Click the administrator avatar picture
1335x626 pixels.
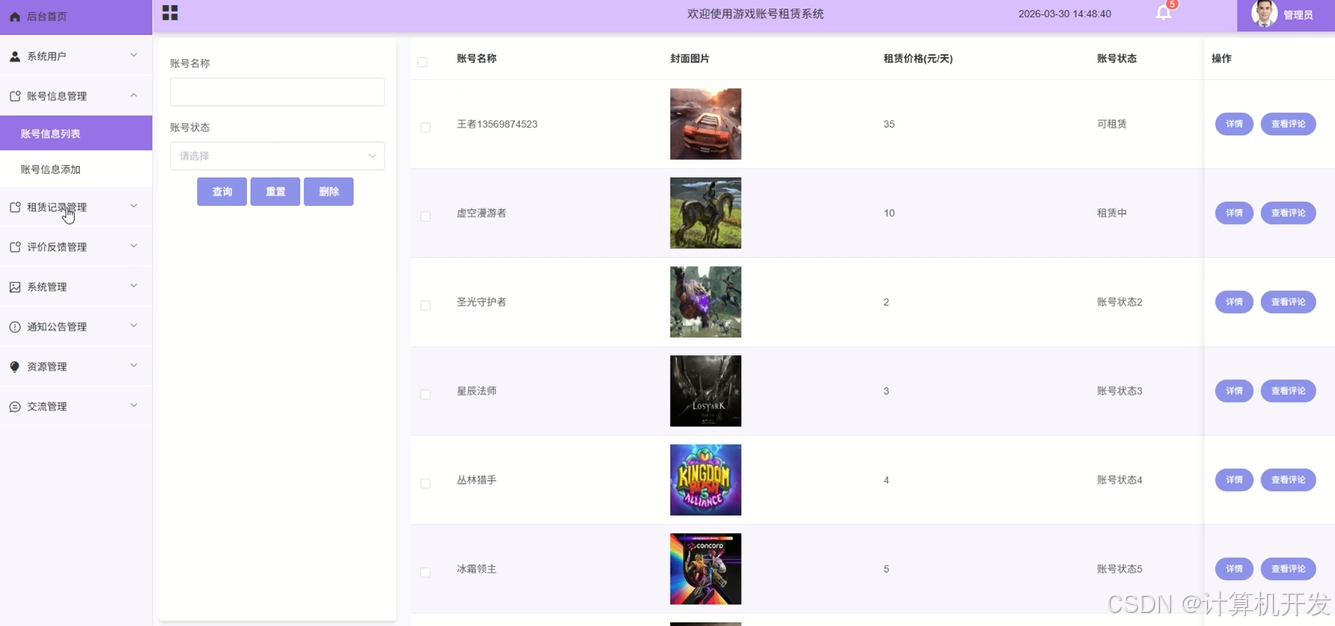[x=1265, y=14]
